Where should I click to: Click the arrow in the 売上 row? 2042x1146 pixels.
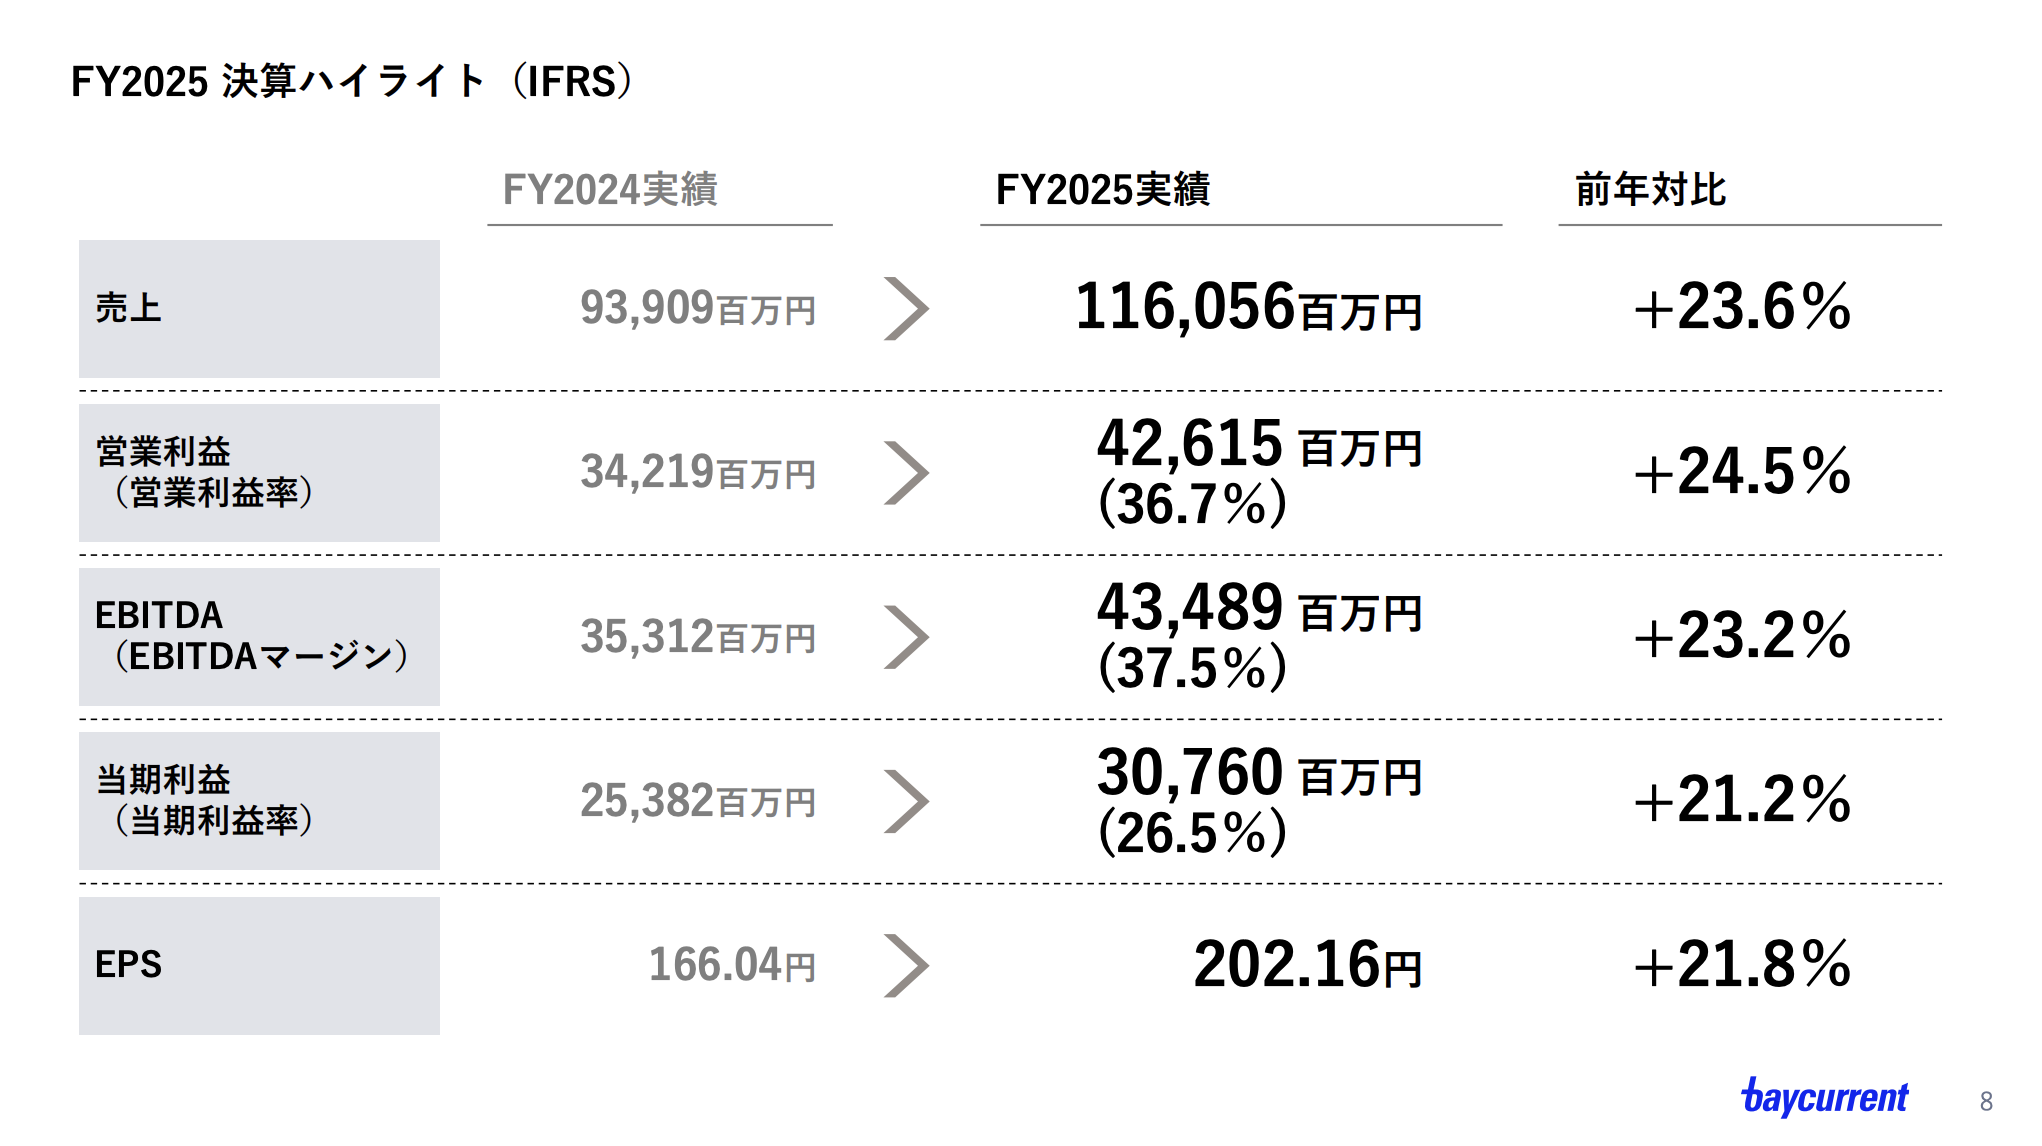pyautogui.click(x=906, y=309)
